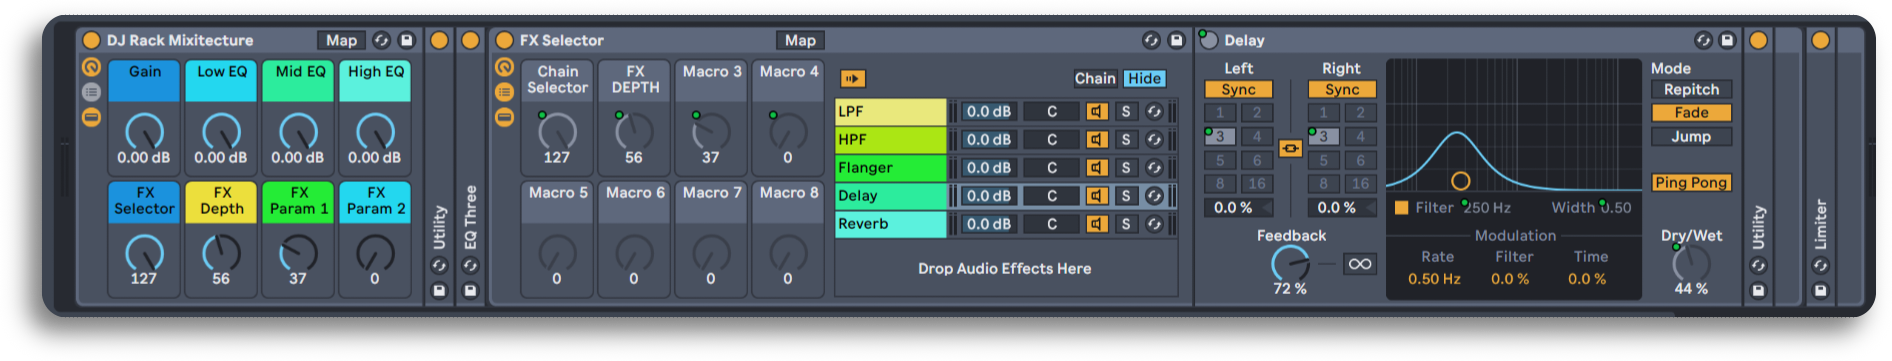Open Map mode in DJ Rack Mixitecture
This screenshot has width=1892, height=361.
click(x=341, y=40)
